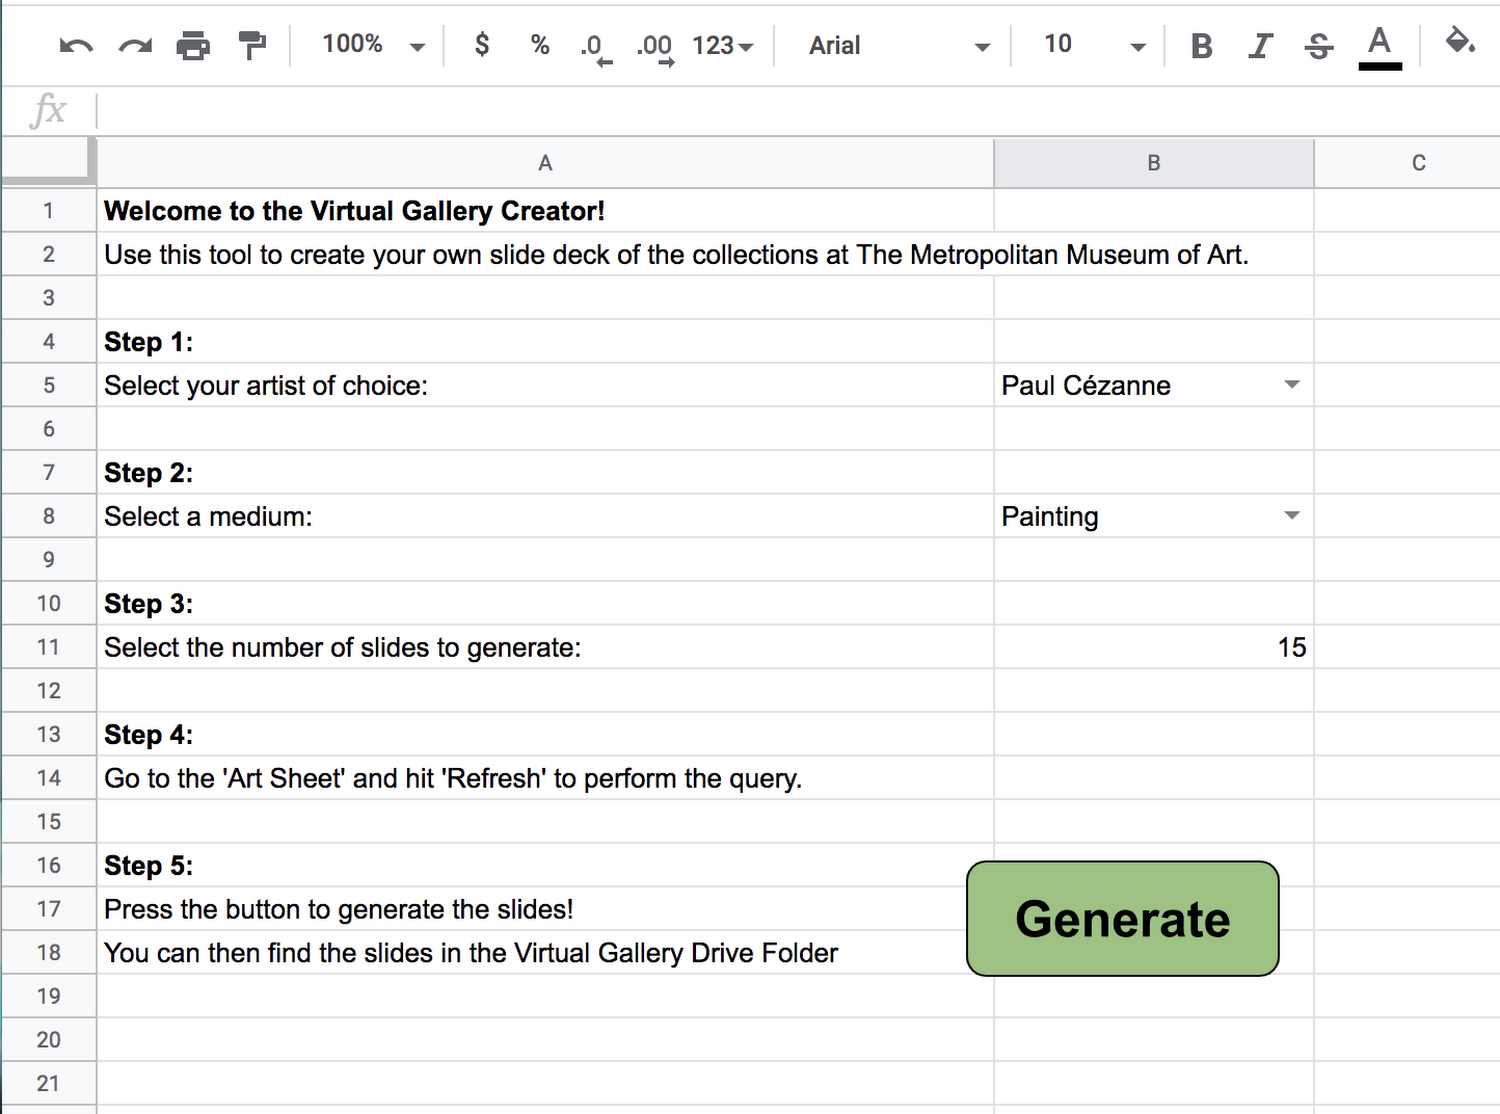This screenshot has height=1114, width=1500.
Task: Select 'Press the button to generate' cell
Action: (x=545, y=909)
